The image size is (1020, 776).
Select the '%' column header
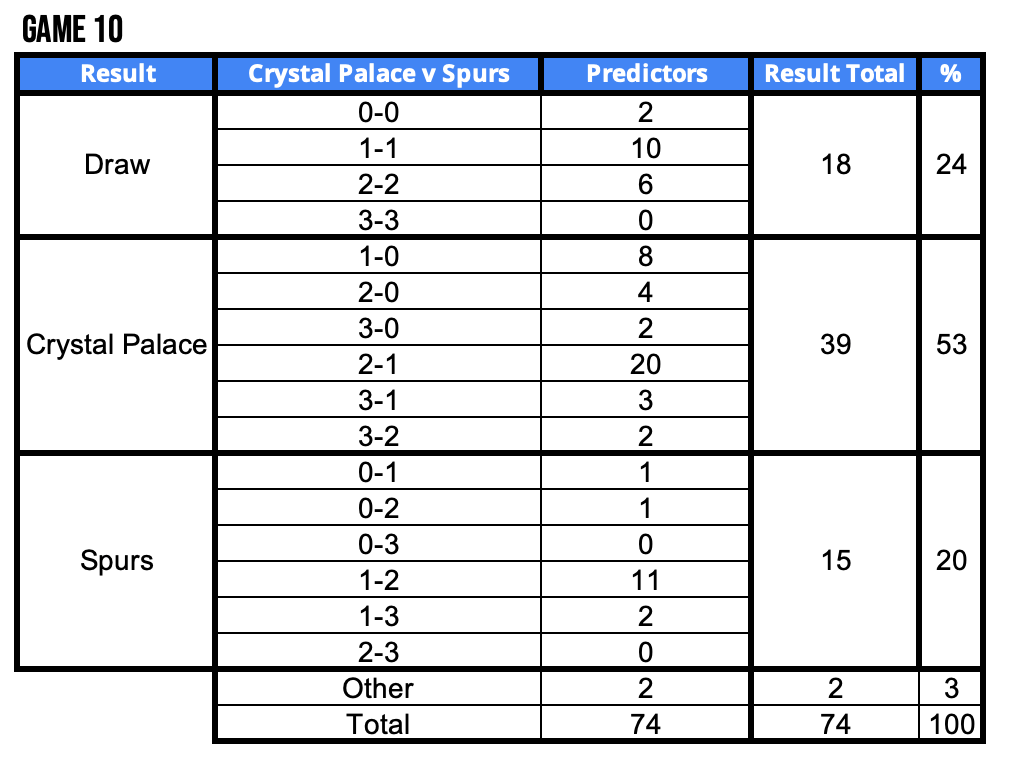coord(950,74)
